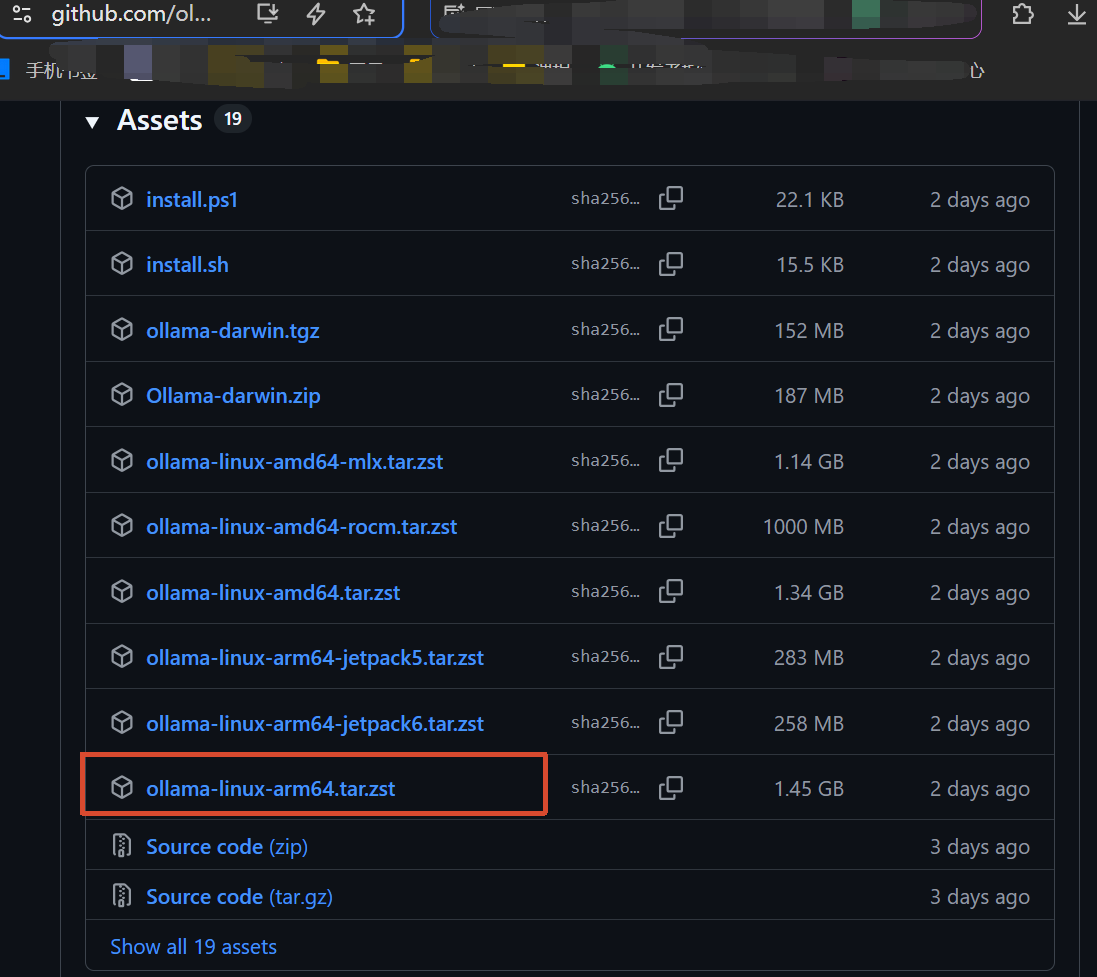The height and width of the screenshot is (977, 1097).
Task: Copy sha256 for ollama-linux-amd64-rocm.tar.zst
Action: pos(671,526)
